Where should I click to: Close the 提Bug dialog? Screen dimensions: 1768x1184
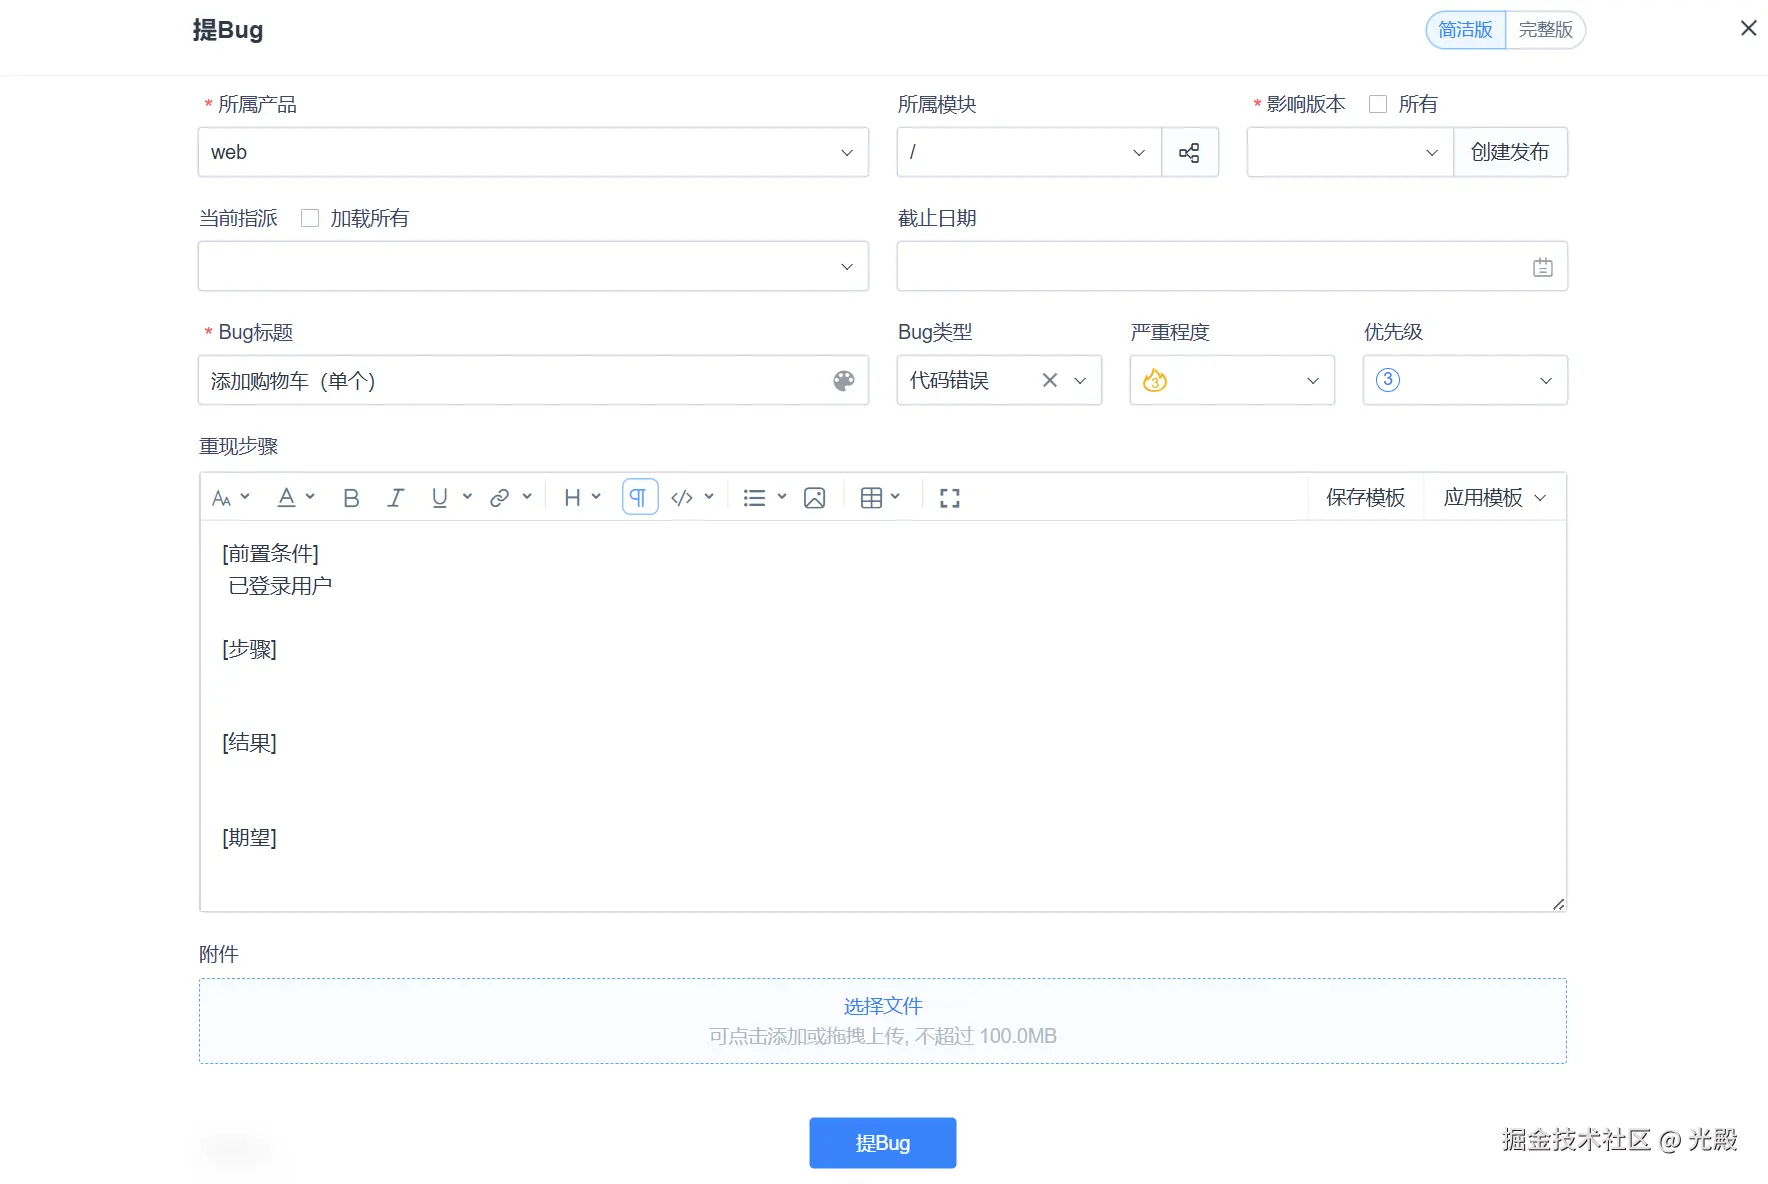coord(1748,28)
